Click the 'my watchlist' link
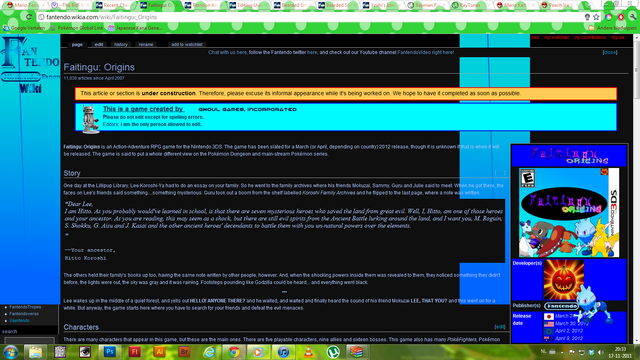The image size is (640, 360). tap(557, 38)
